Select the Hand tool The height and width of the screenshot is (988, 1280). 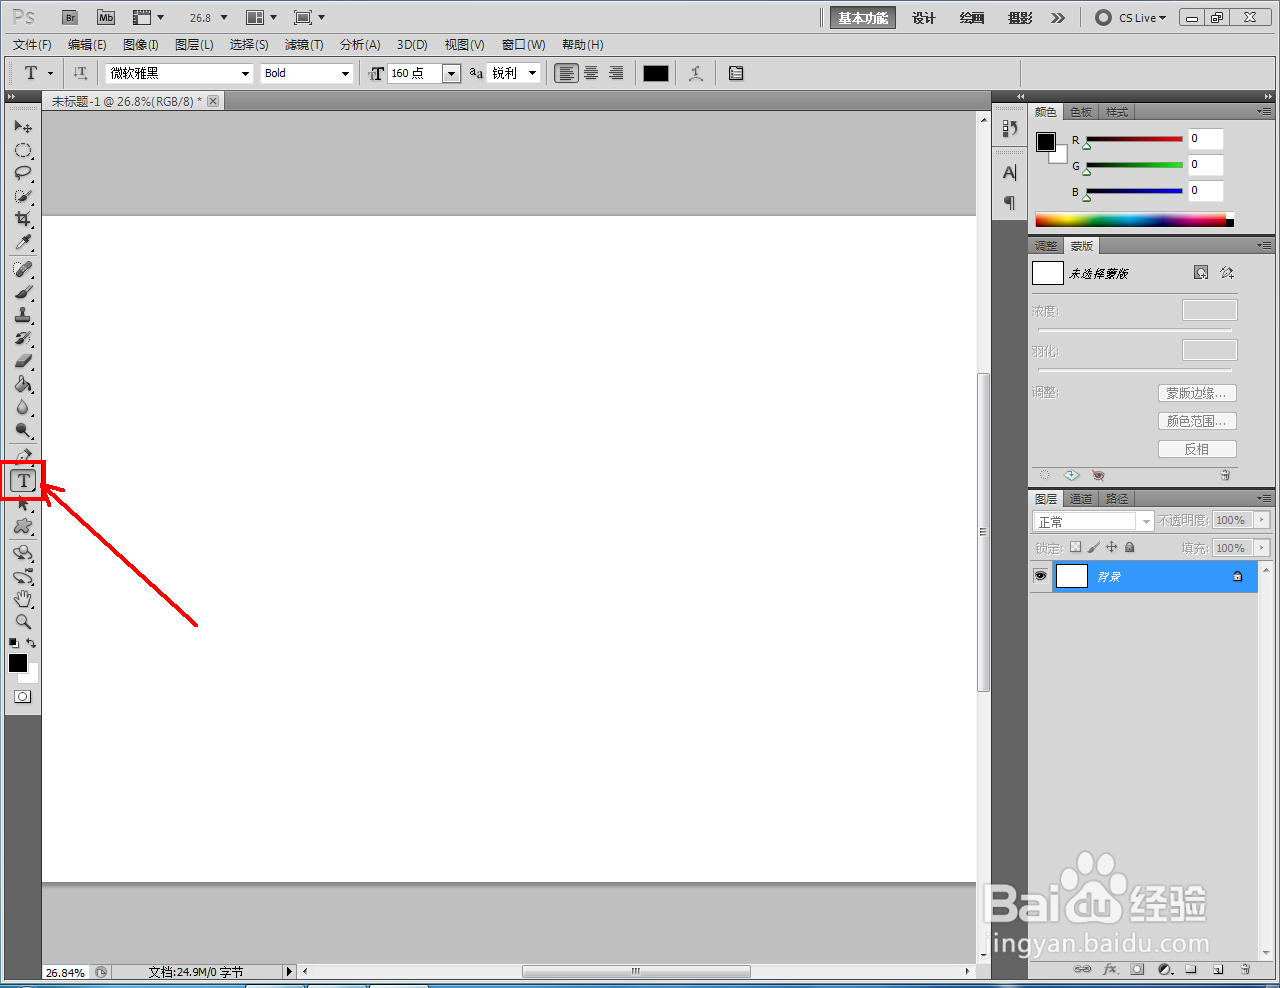(x=23, y=599)
